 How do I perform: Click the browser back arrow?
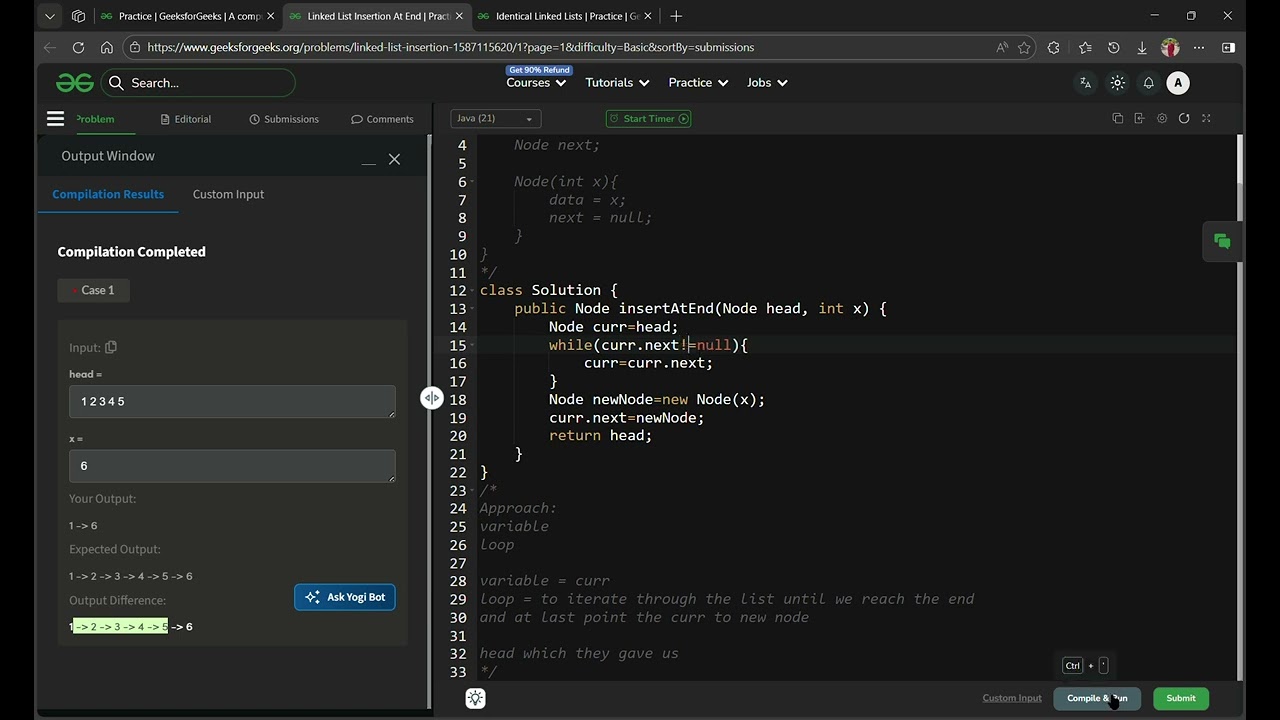click(x=50, y=47)
